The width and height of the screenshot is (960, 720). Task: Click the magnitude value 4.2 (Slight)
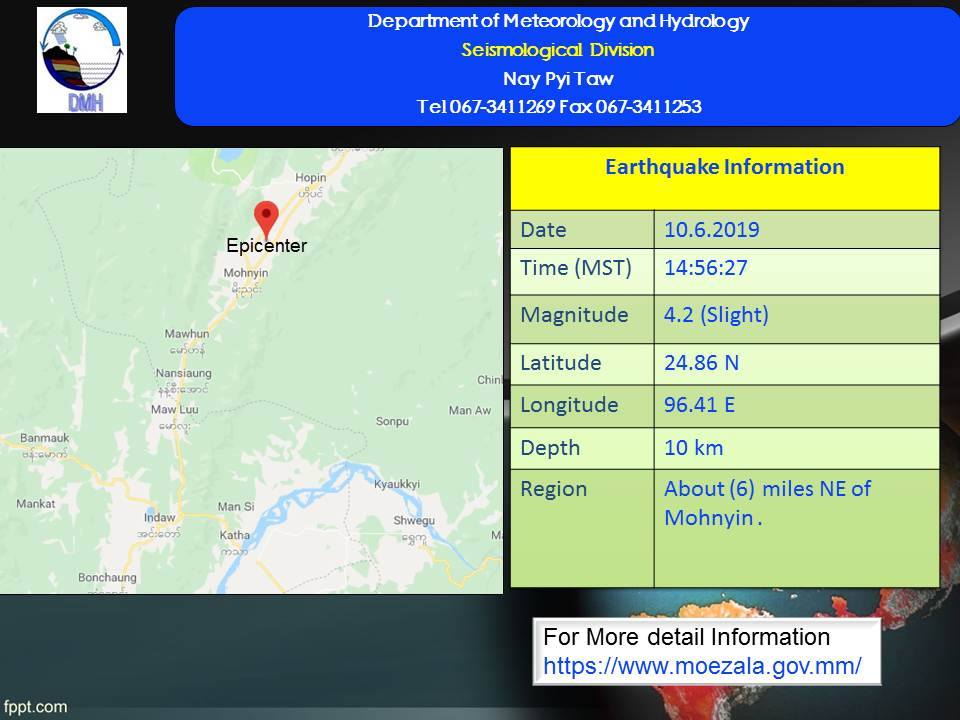point(716,315)
